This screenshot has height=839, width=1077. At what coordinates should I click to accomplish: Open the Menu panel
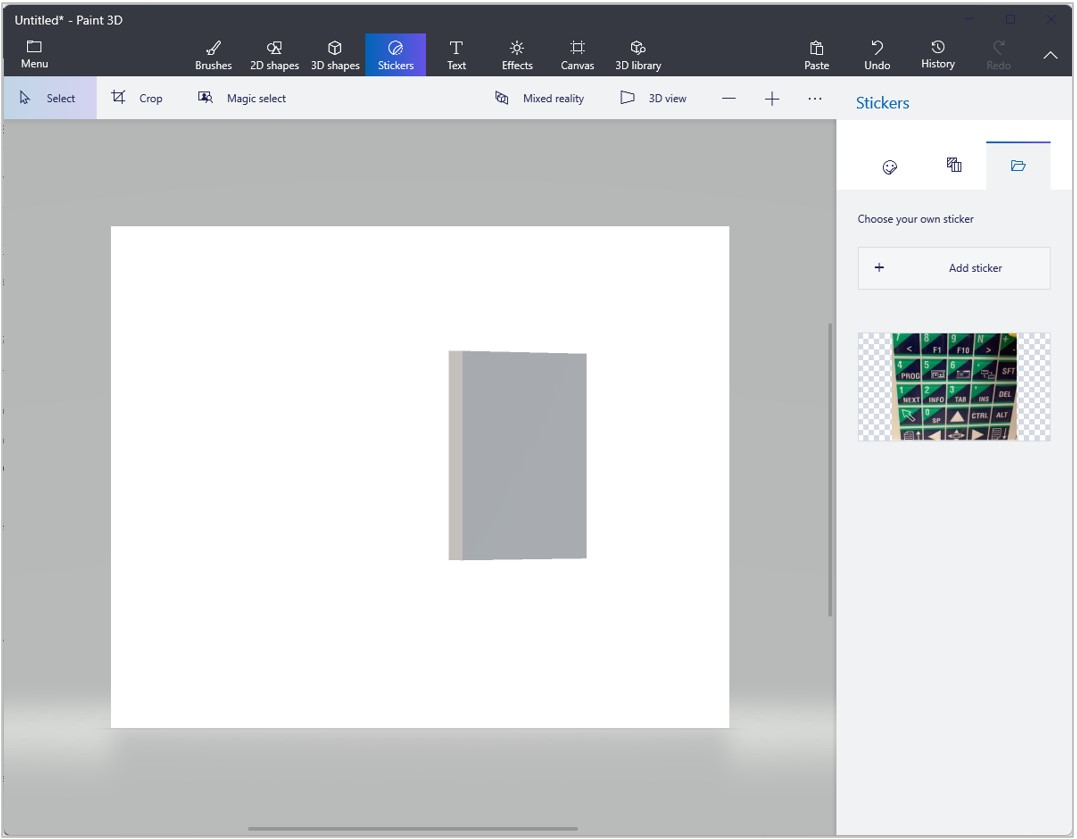pyautogui.click(x=34, y=54)
